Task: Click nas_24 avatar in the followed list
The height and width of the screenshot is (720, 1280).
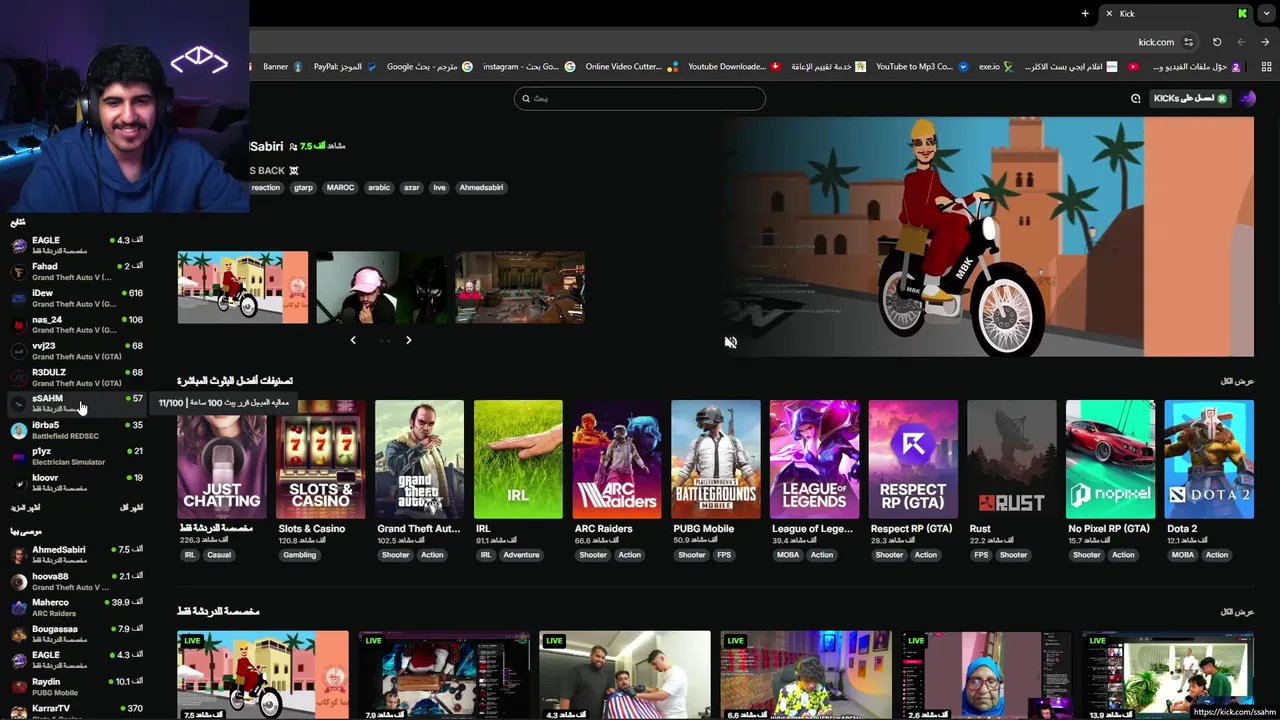Action: (18, 325)
